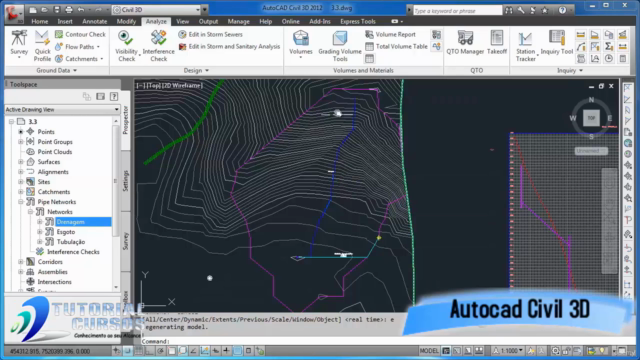
Task: Expand the Drenagem network node
Action: pyautogui.click(x=40, y=222)
